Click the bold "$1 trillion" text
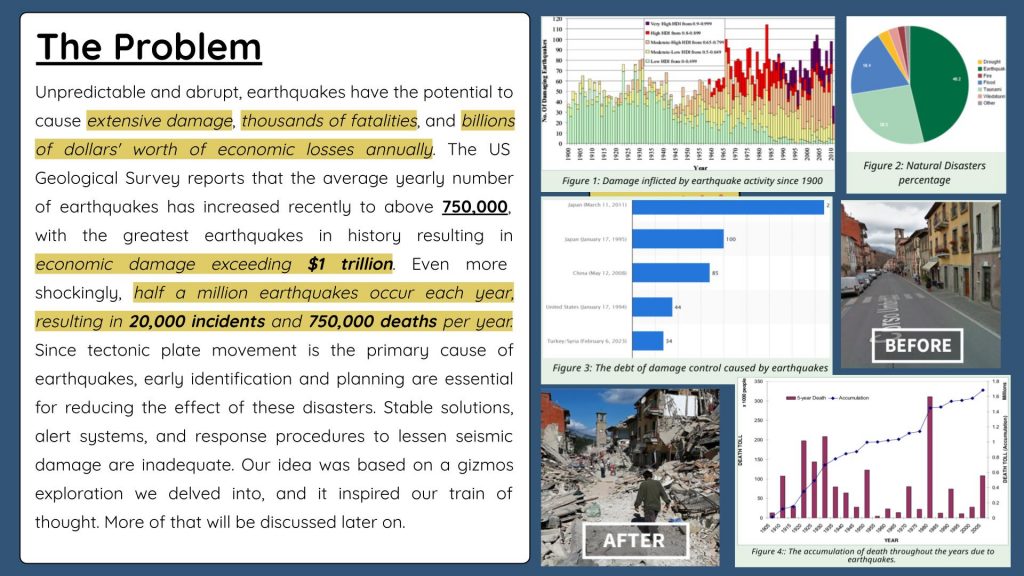Viewport: 1024px width, 576px height. (x=350, y=264)
